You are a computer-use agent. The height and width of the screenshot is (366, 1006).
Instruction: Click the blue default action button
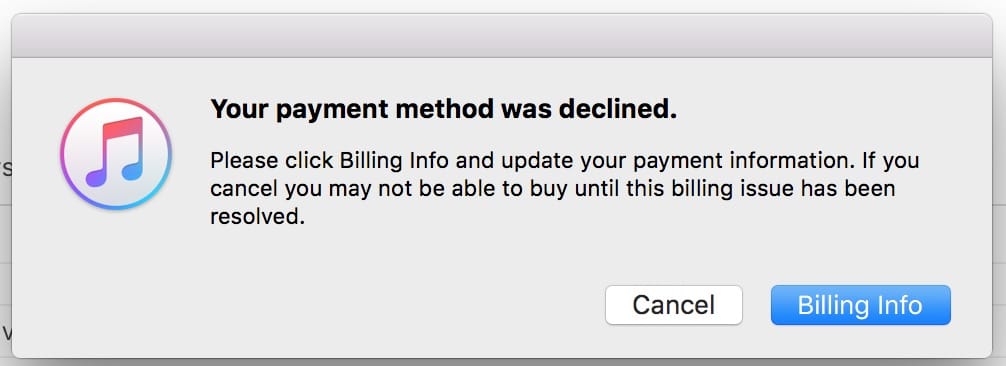click(x=860, y=305)
